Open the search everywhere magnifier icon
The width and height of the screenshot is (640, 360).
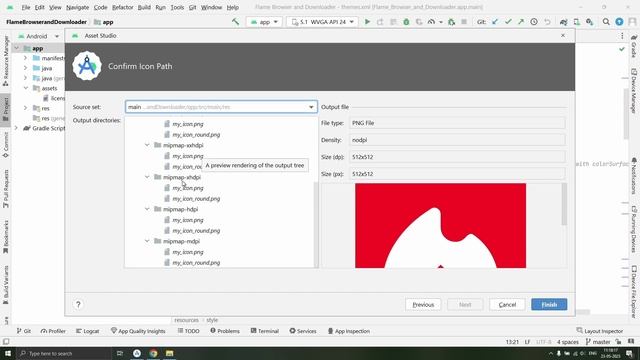606,22
